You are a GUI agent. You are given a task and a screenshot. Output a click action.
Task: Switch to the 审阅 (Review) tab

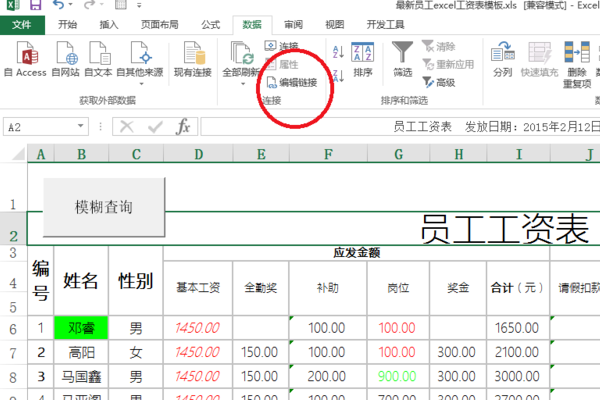coord(293,25)
